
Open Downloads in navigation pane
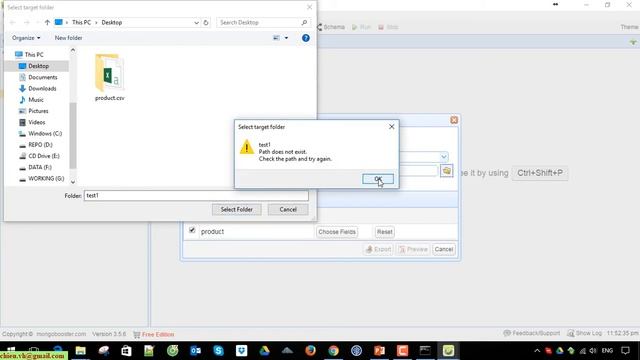[42, 89]
